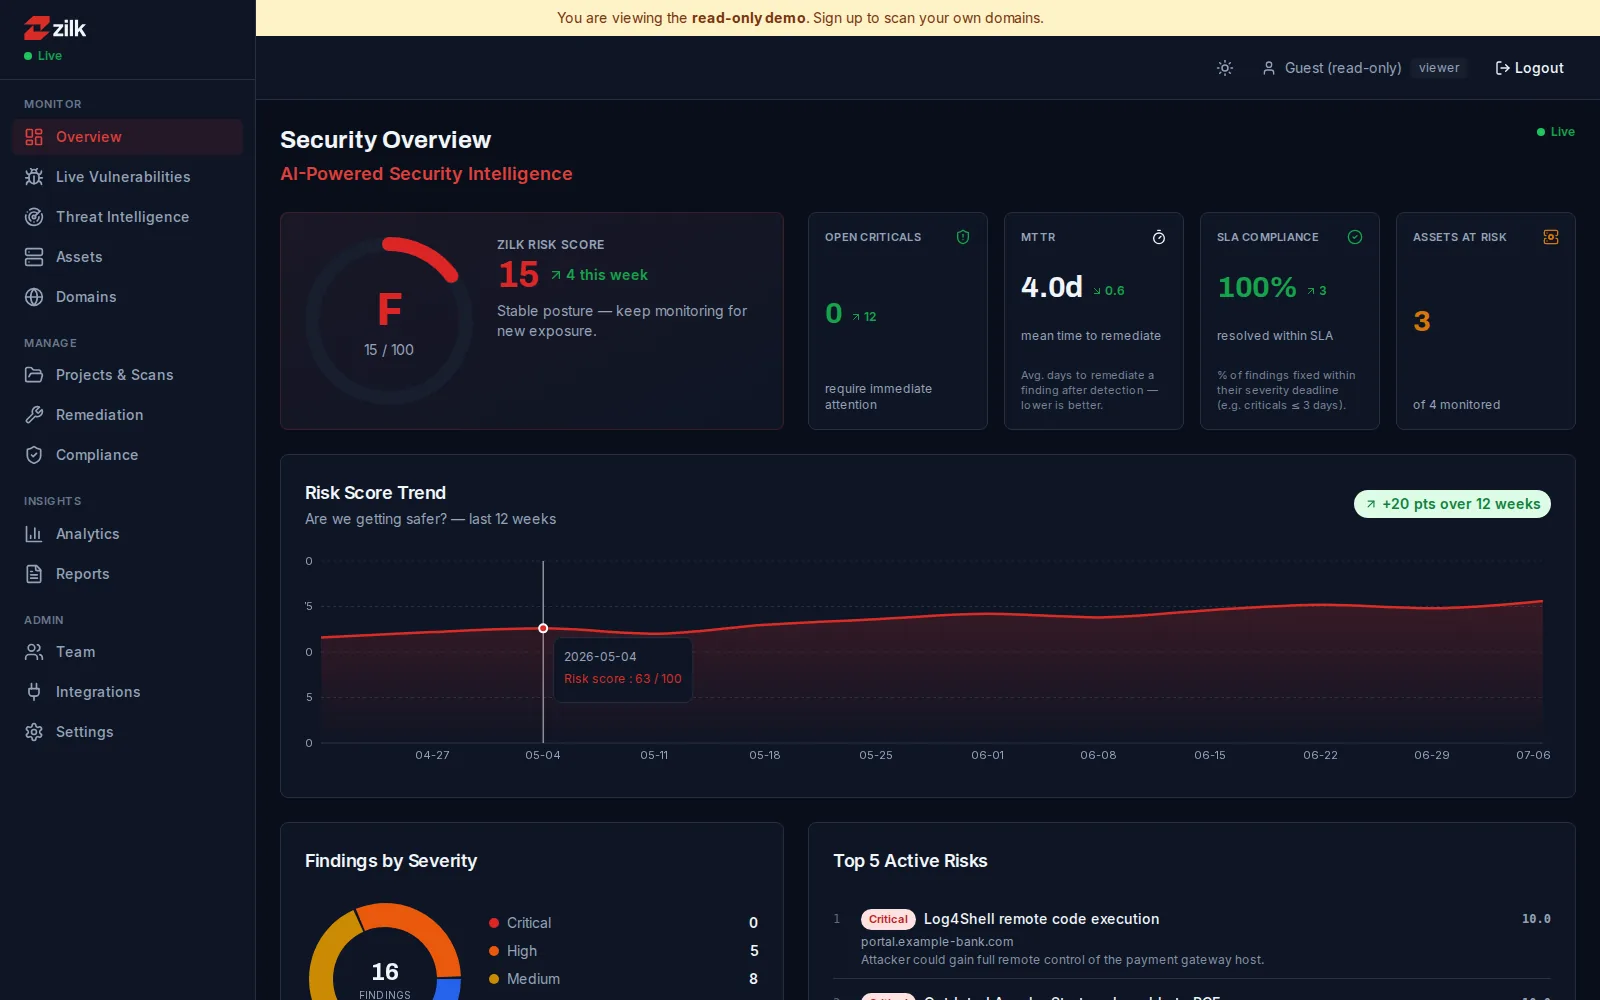This screenshot has height=1000, width=1600.
Task: Toggle the light/dark theme sun icon
Action: tap(1225, 68)
